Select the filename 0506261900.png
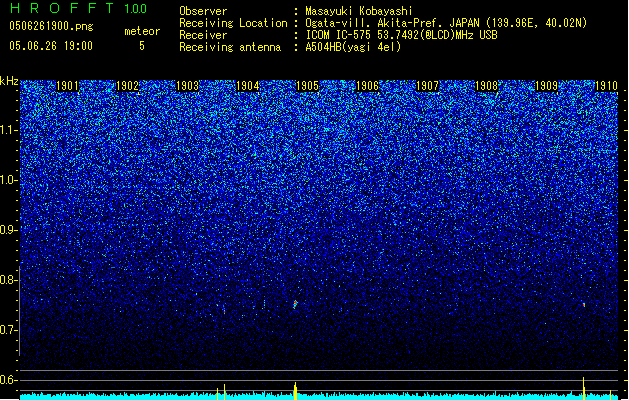 pos(51,26)
